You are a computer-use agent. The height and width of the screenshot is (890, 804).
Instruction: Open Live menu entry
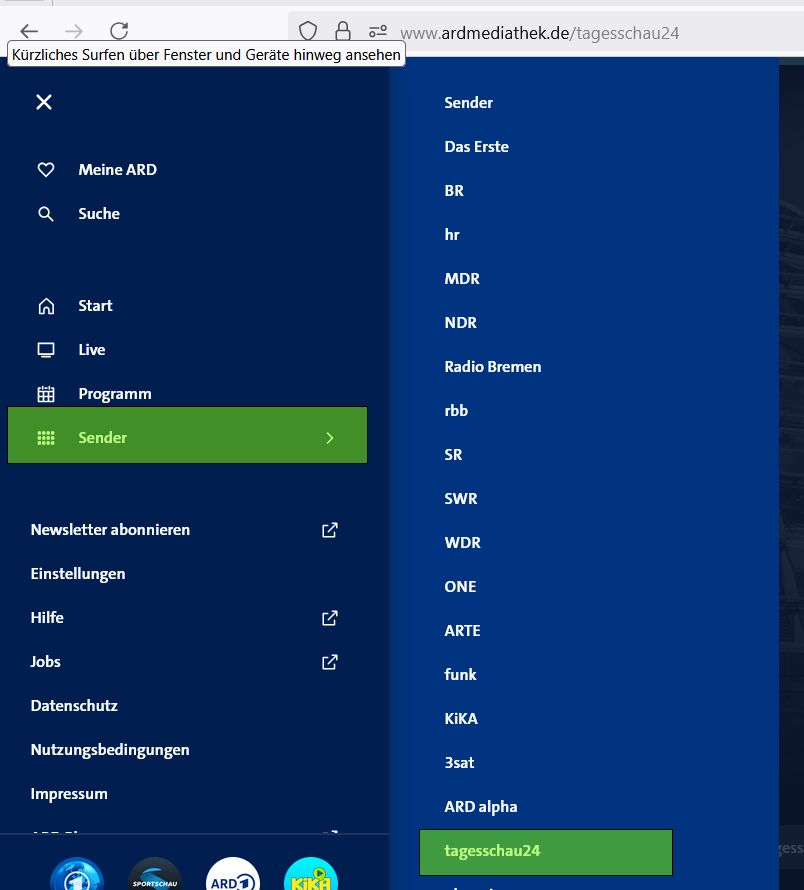(x=91, y=350)
